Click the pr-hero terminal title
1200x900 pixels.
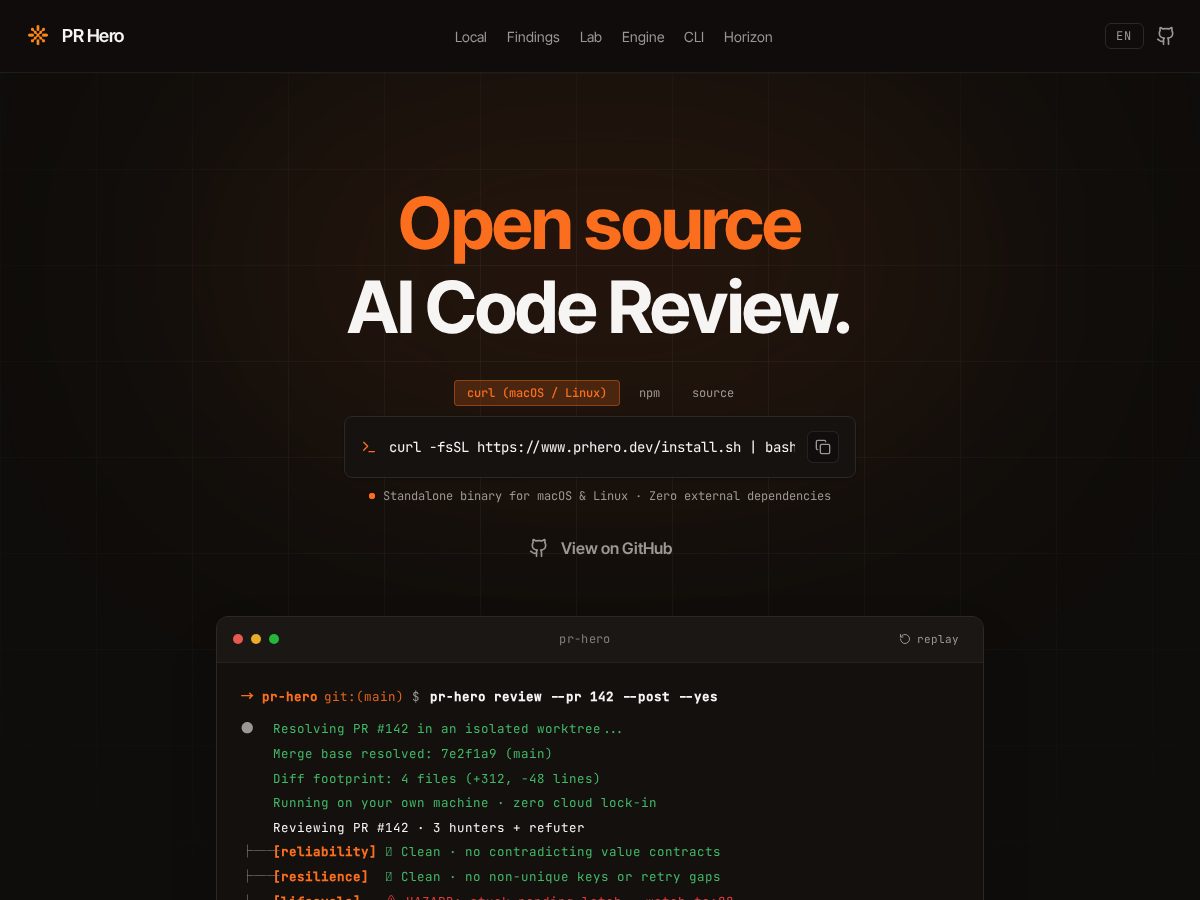coord(585,639)
